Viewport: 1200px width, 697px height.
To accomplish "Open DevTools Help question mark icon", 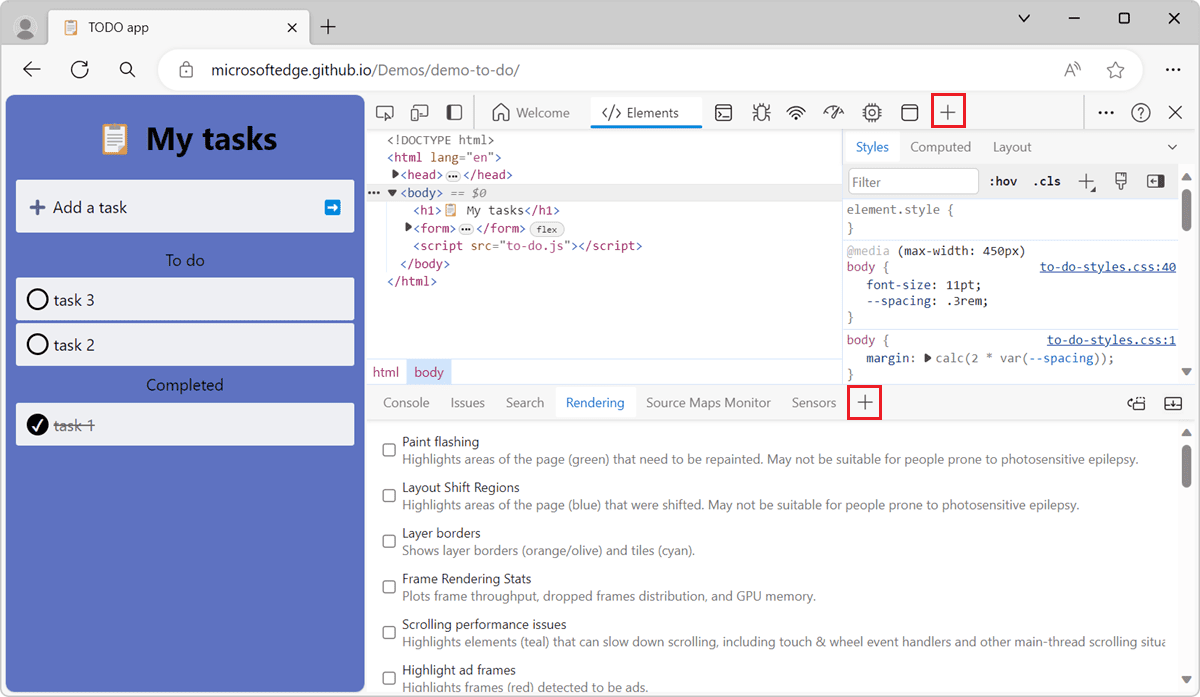I will tap(1141, 113).
